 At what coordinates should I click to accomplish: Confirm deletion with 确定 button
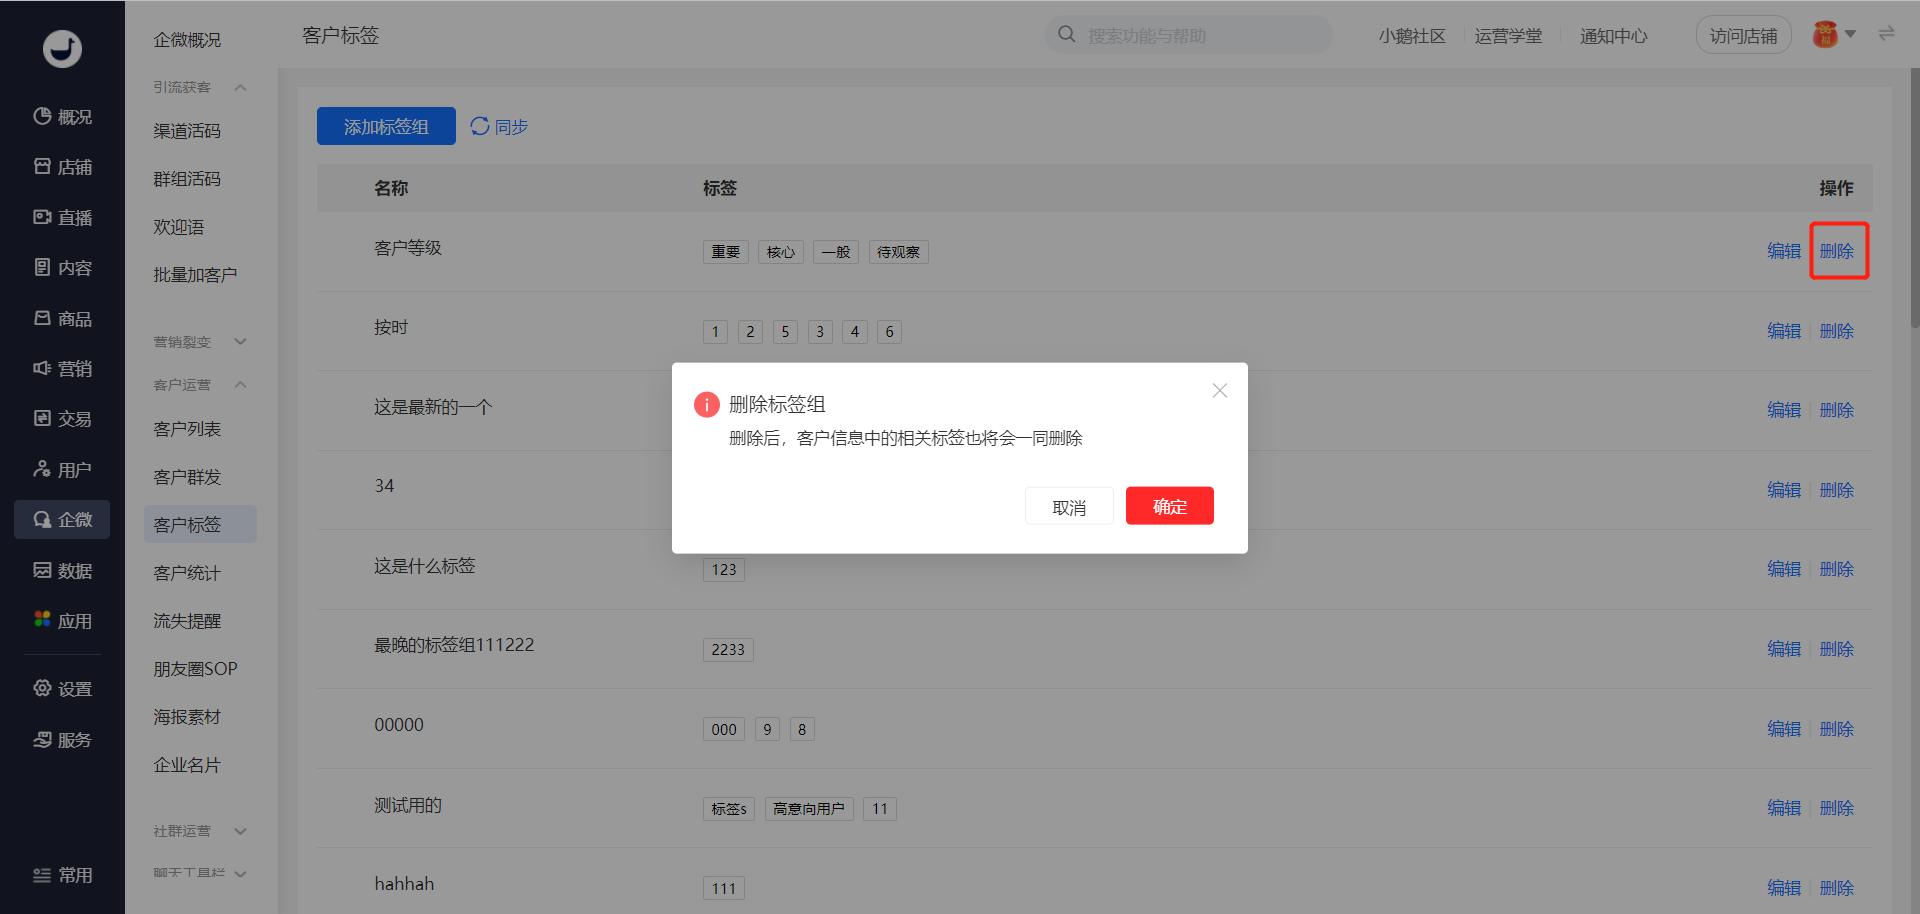click(1169, 506)
